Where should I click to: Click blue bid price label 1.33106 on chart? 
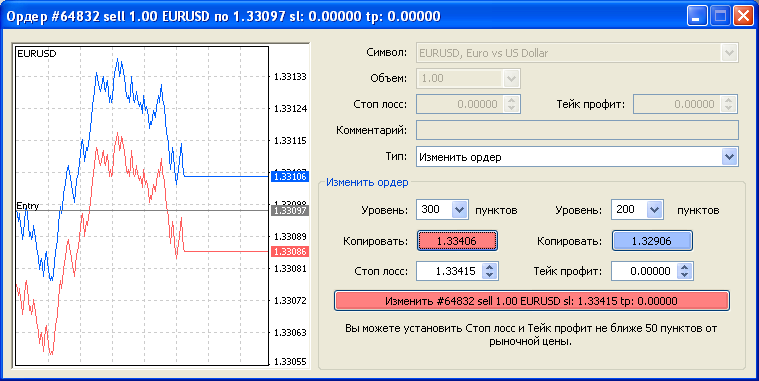click(x=290, y=177)
